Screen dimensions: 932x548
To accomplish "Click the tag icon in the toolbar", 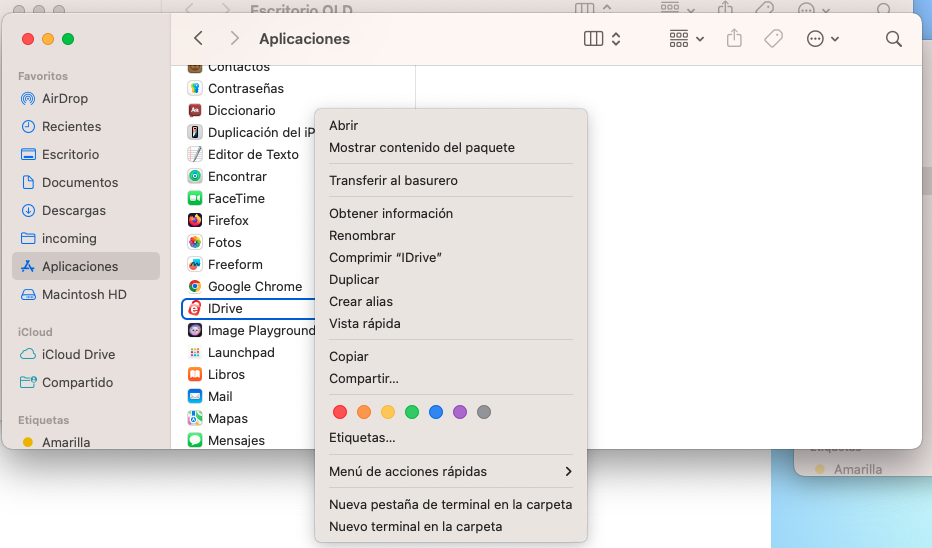I will (x=773, y=39).
